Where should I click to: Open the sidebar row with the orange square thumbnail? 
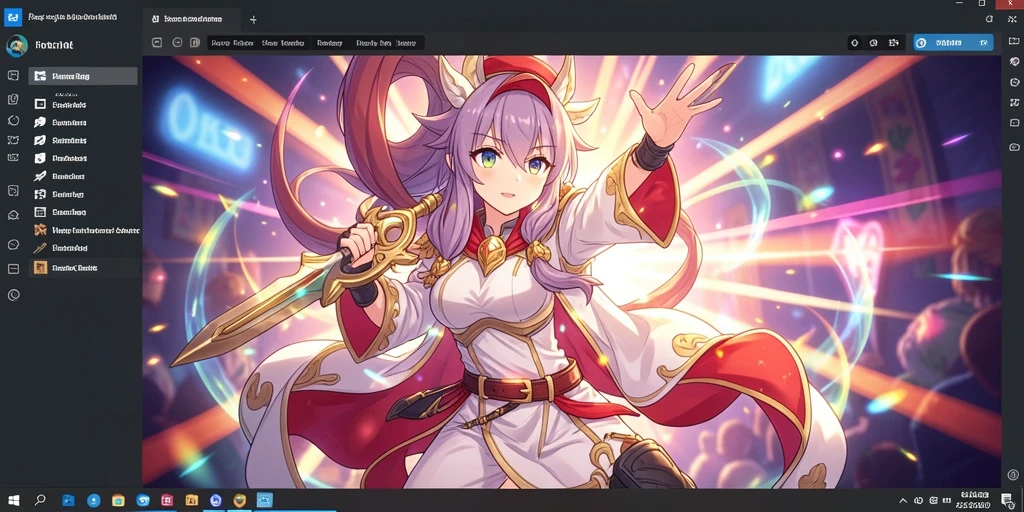(x=83, y=267)
